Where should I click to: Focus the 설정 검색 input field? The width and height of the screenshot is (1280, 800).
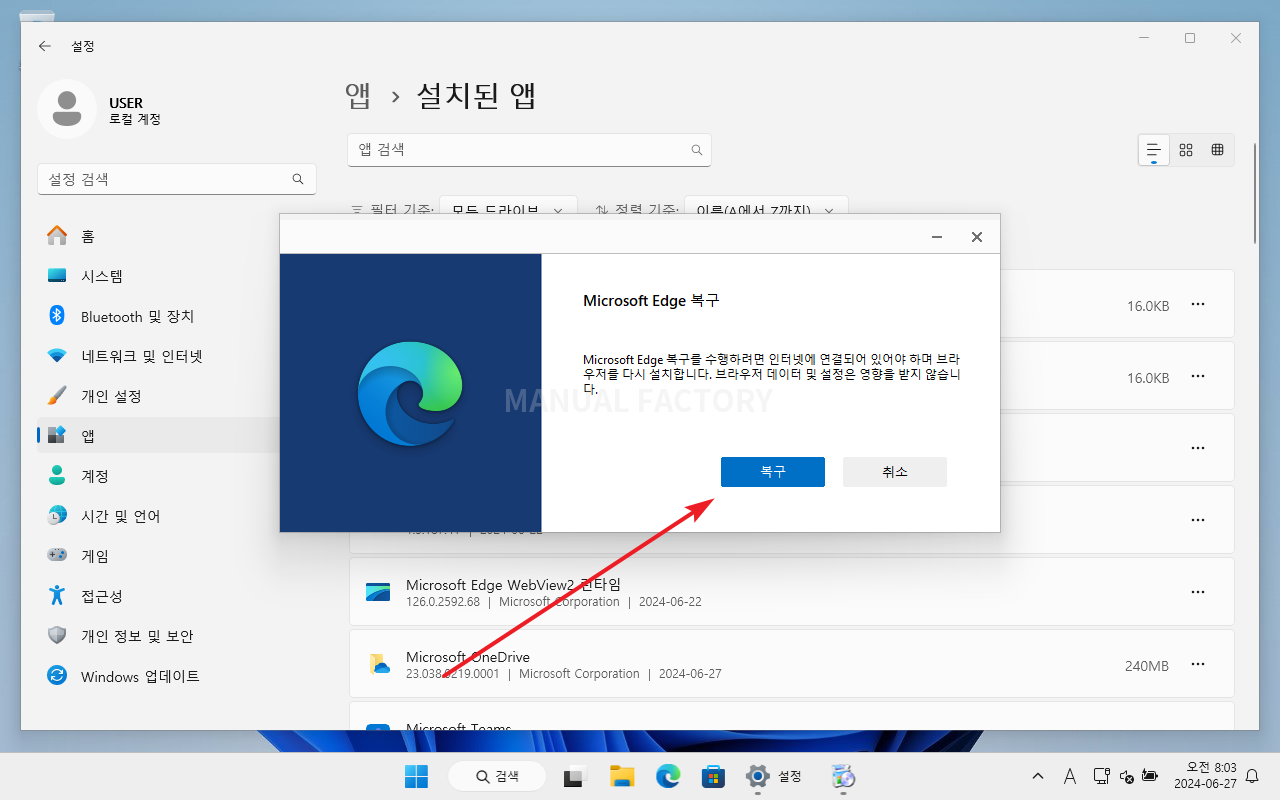pyautogui.click(x=177, y=180)
